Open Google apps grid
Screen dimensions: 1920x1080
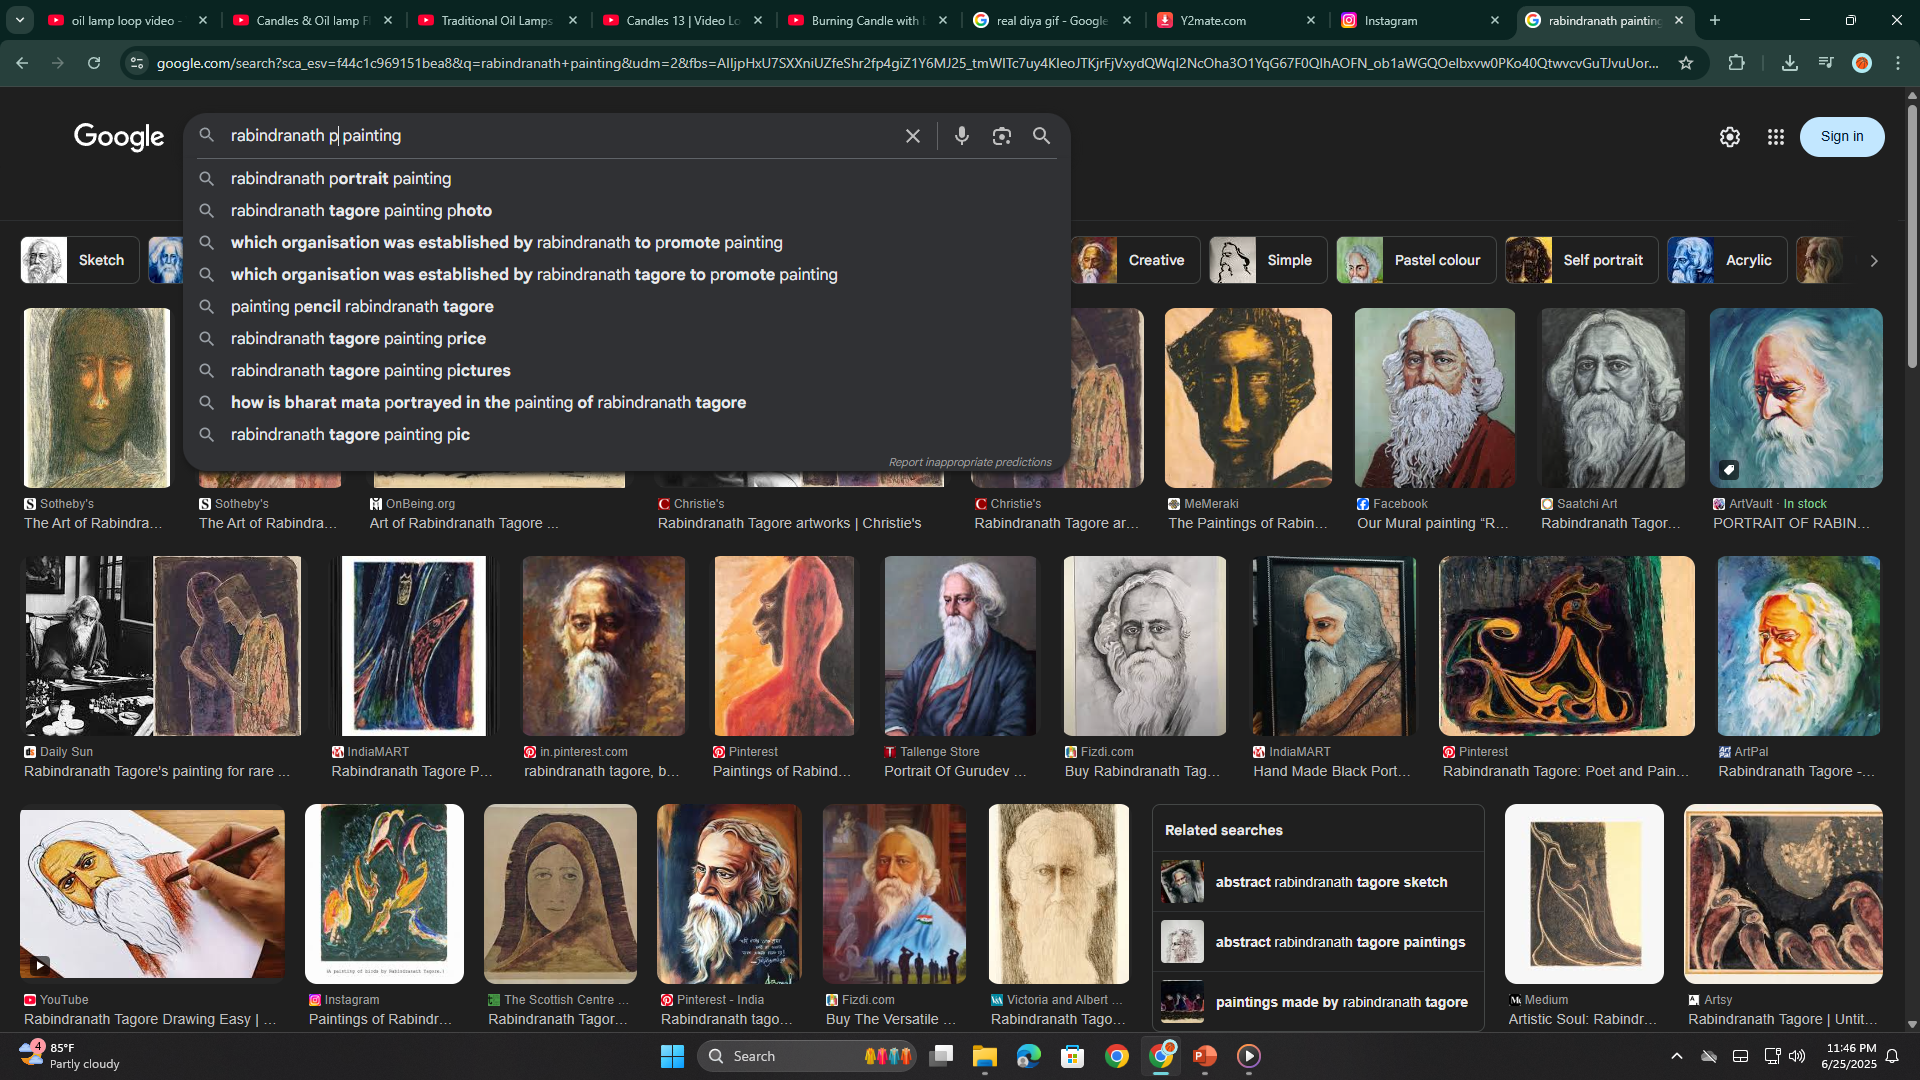1775,137
